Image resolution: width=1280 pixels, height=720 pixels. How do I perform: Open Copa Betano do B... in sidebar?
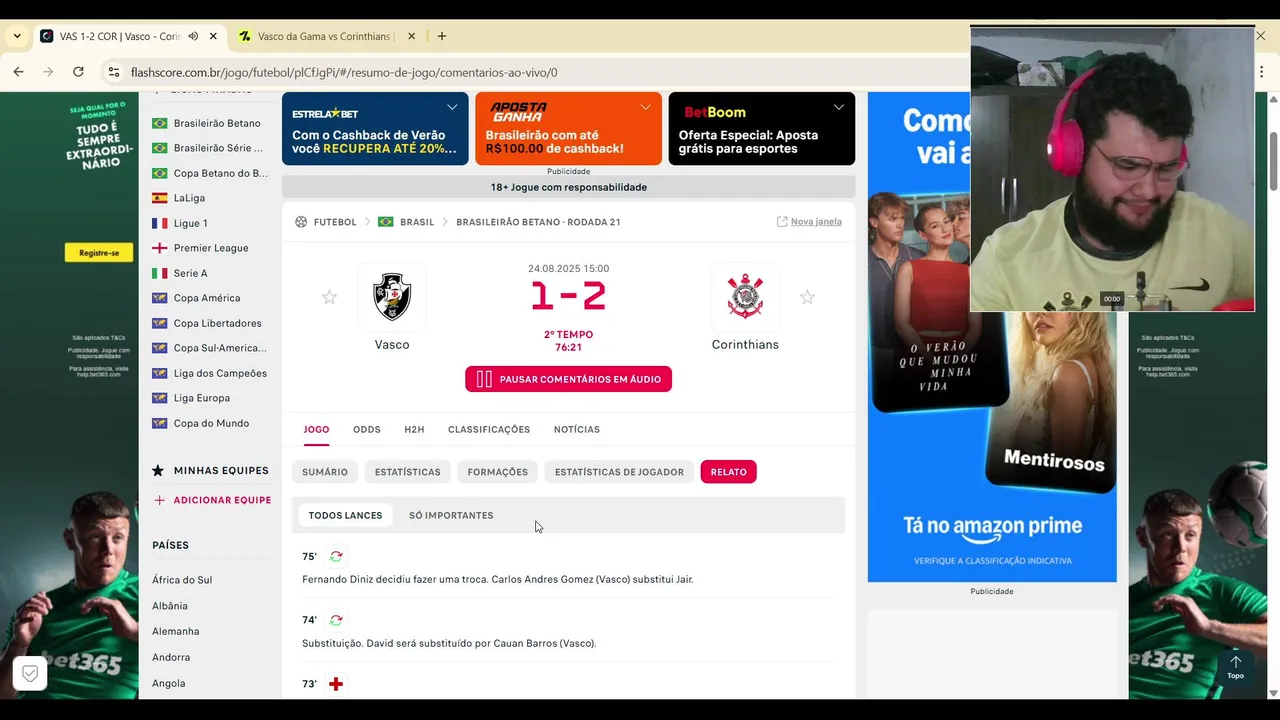[x=210, y=173]
